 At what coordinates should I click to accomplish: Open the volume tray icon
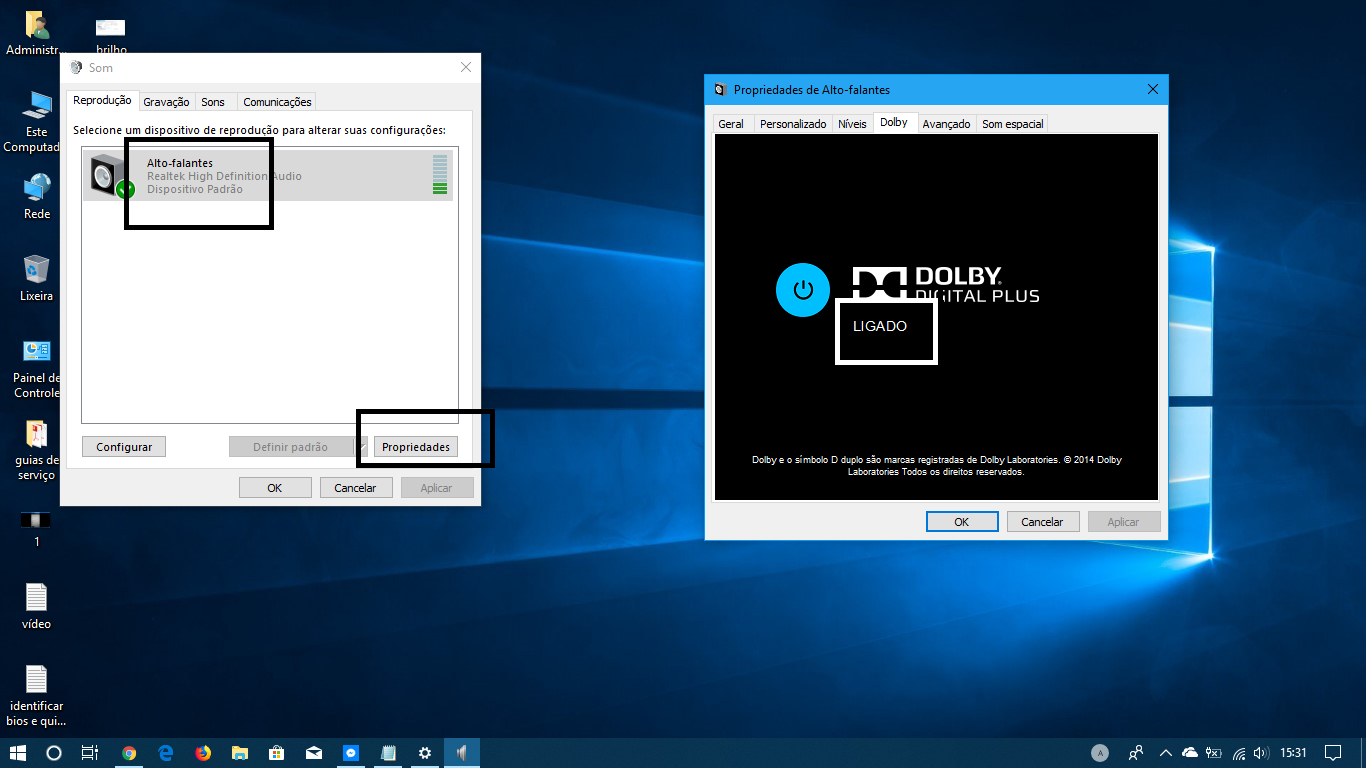coord(1262,753)
